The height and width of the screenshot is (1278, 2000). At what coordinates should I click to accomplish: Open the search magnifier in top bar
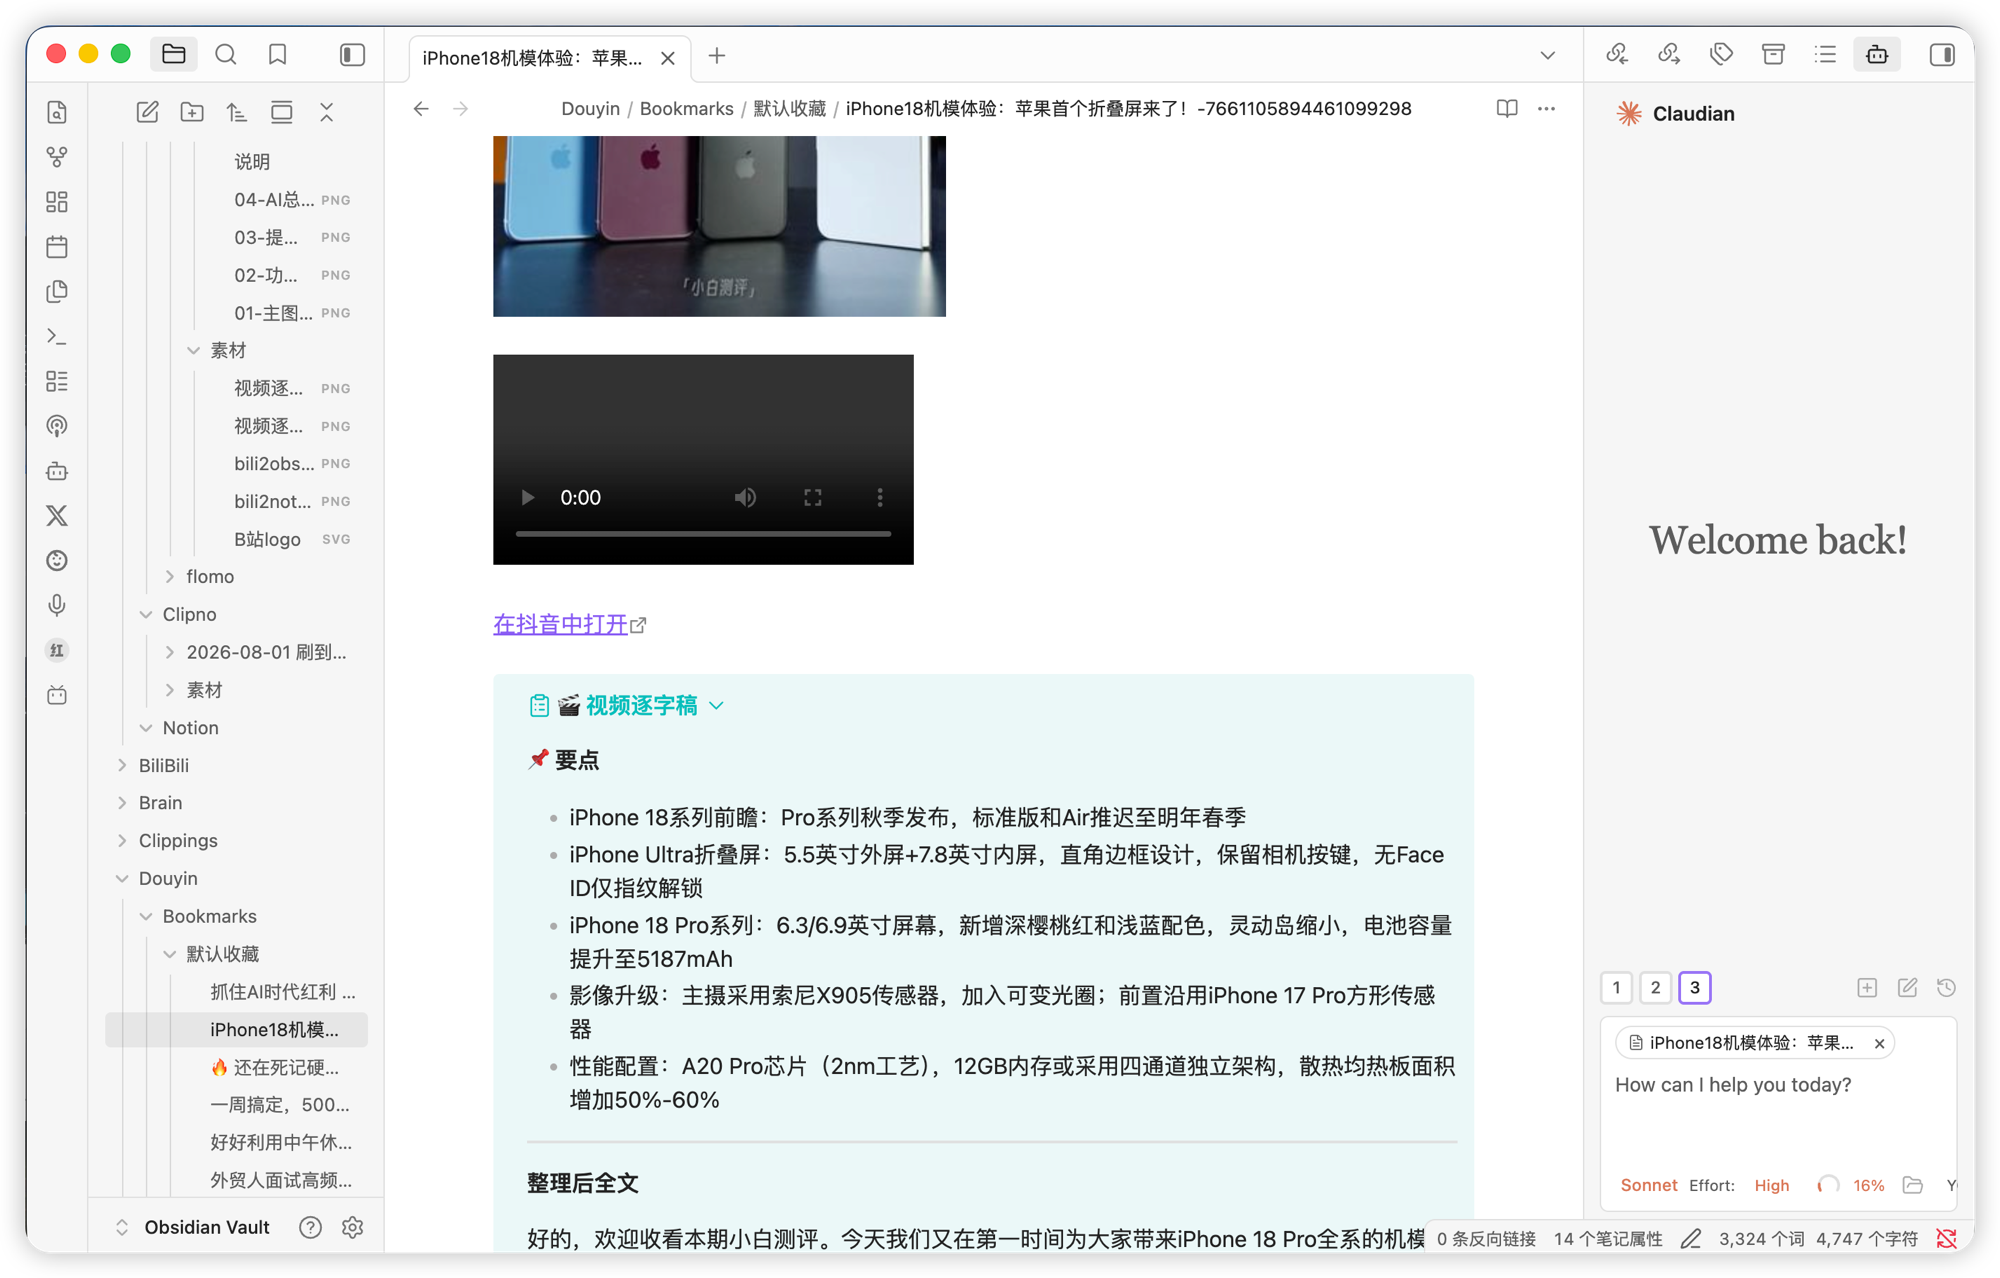(226, 55)
